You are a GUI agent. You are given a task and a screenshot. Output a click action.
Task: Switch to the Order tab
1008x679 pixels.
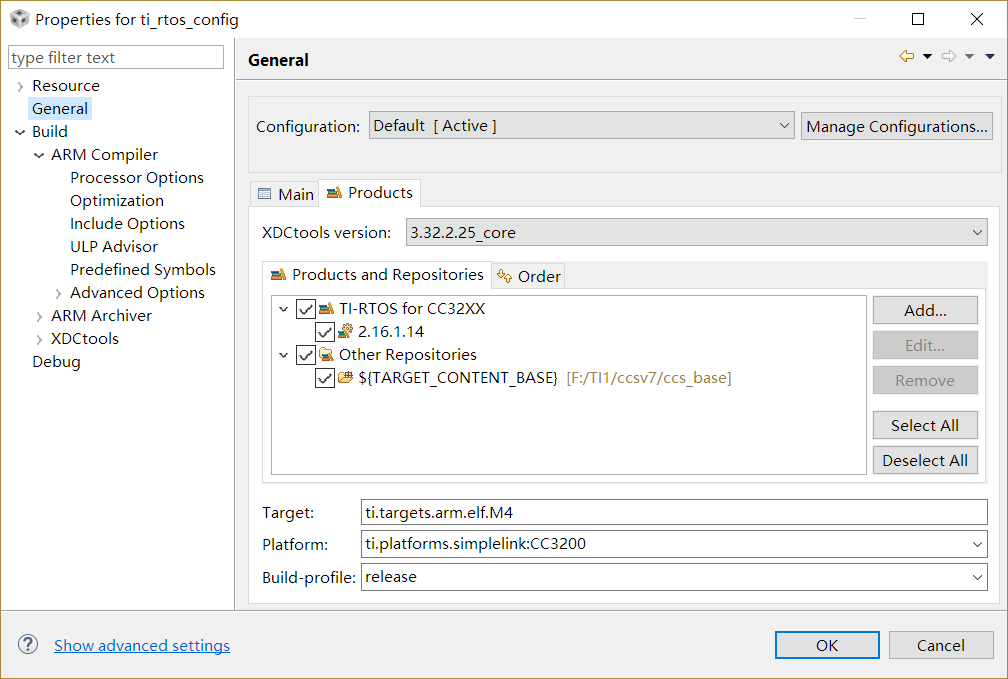530,276
